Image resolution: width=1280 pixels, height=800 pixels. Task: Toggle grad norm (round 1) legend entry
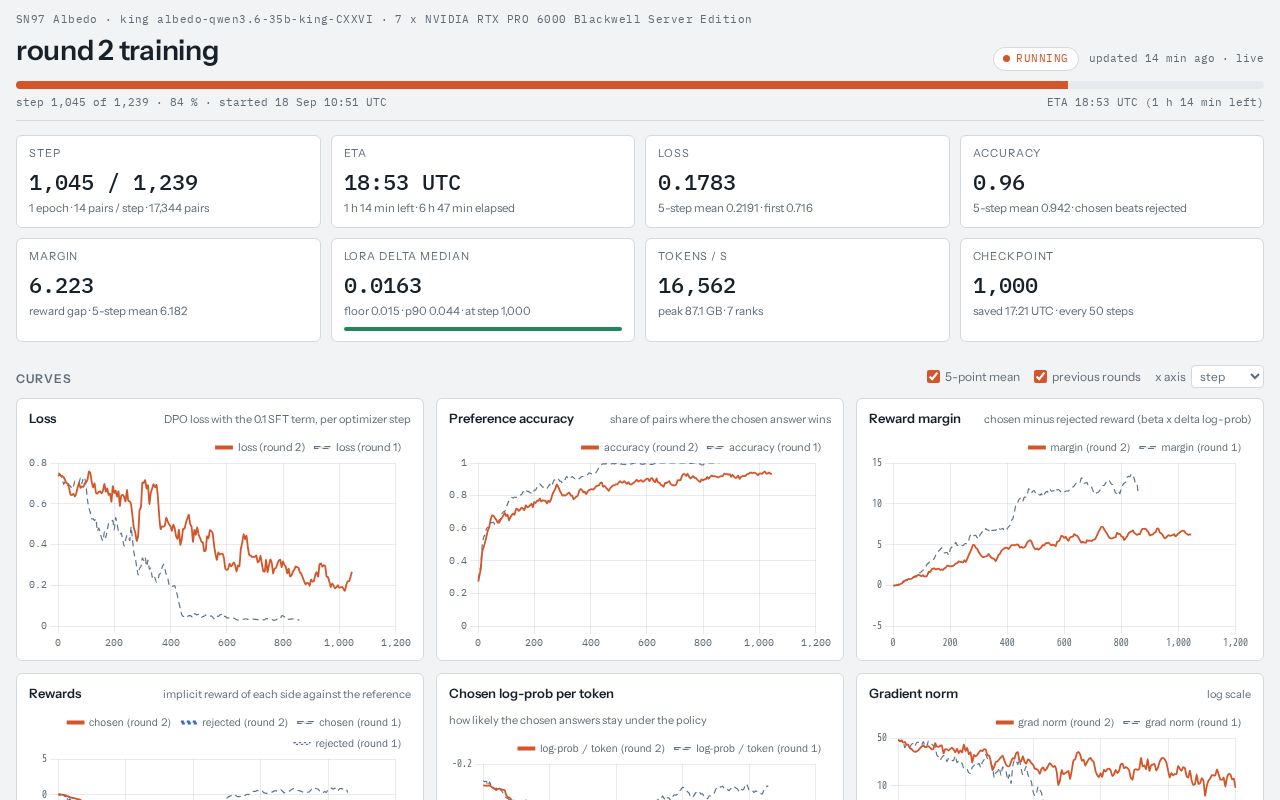(1182, 722)
